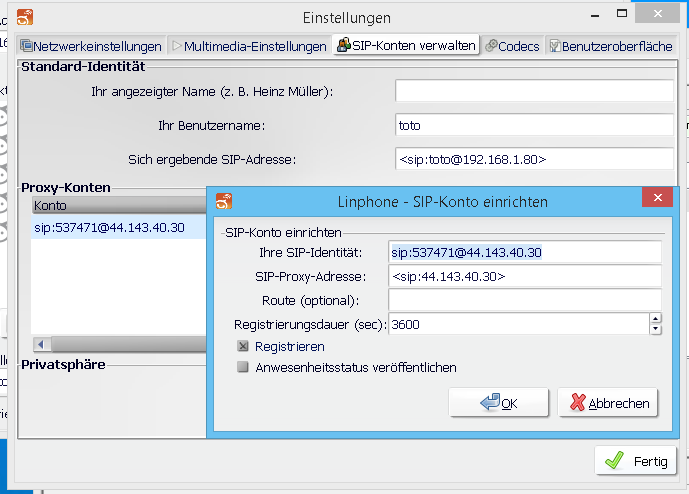The width and height of the screenshot is (689, 494).
Task: Click the SIP-Proxy-Adresse field
Action: (x=525, y=276)
